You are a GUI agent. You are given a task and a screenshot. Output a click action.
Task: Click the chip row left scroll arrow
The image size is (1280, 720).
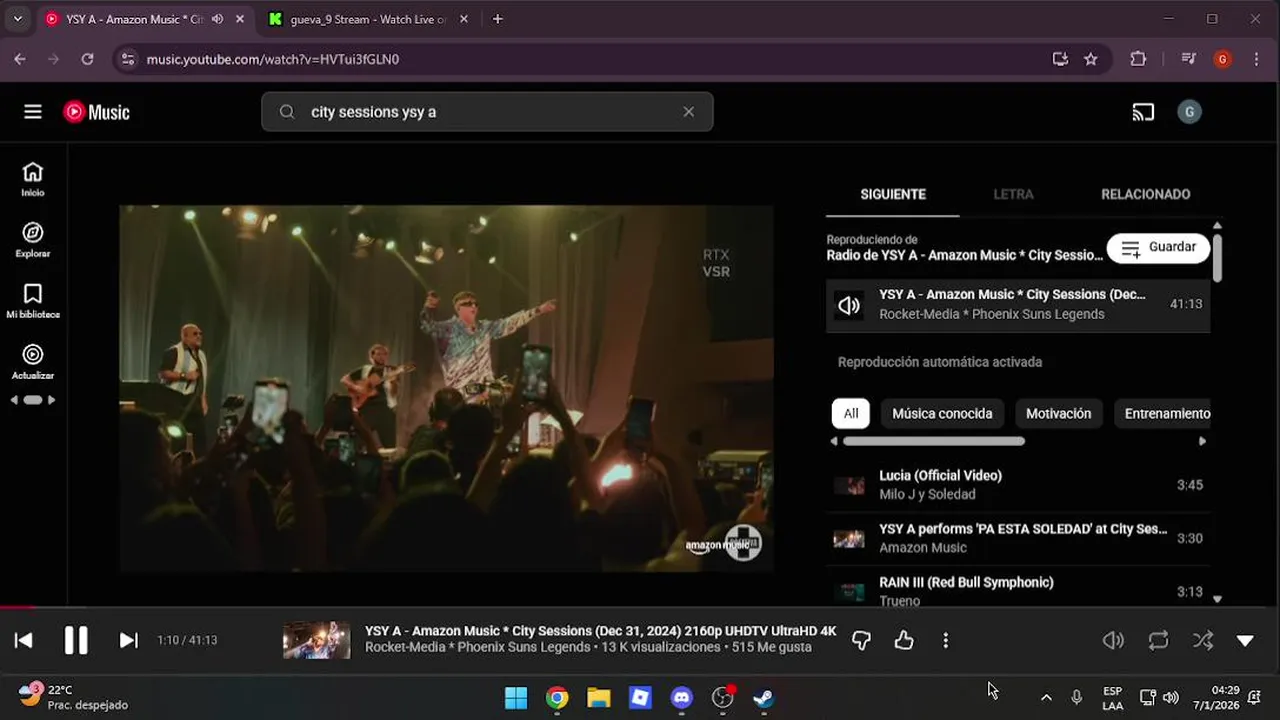(x=834, y=441)
